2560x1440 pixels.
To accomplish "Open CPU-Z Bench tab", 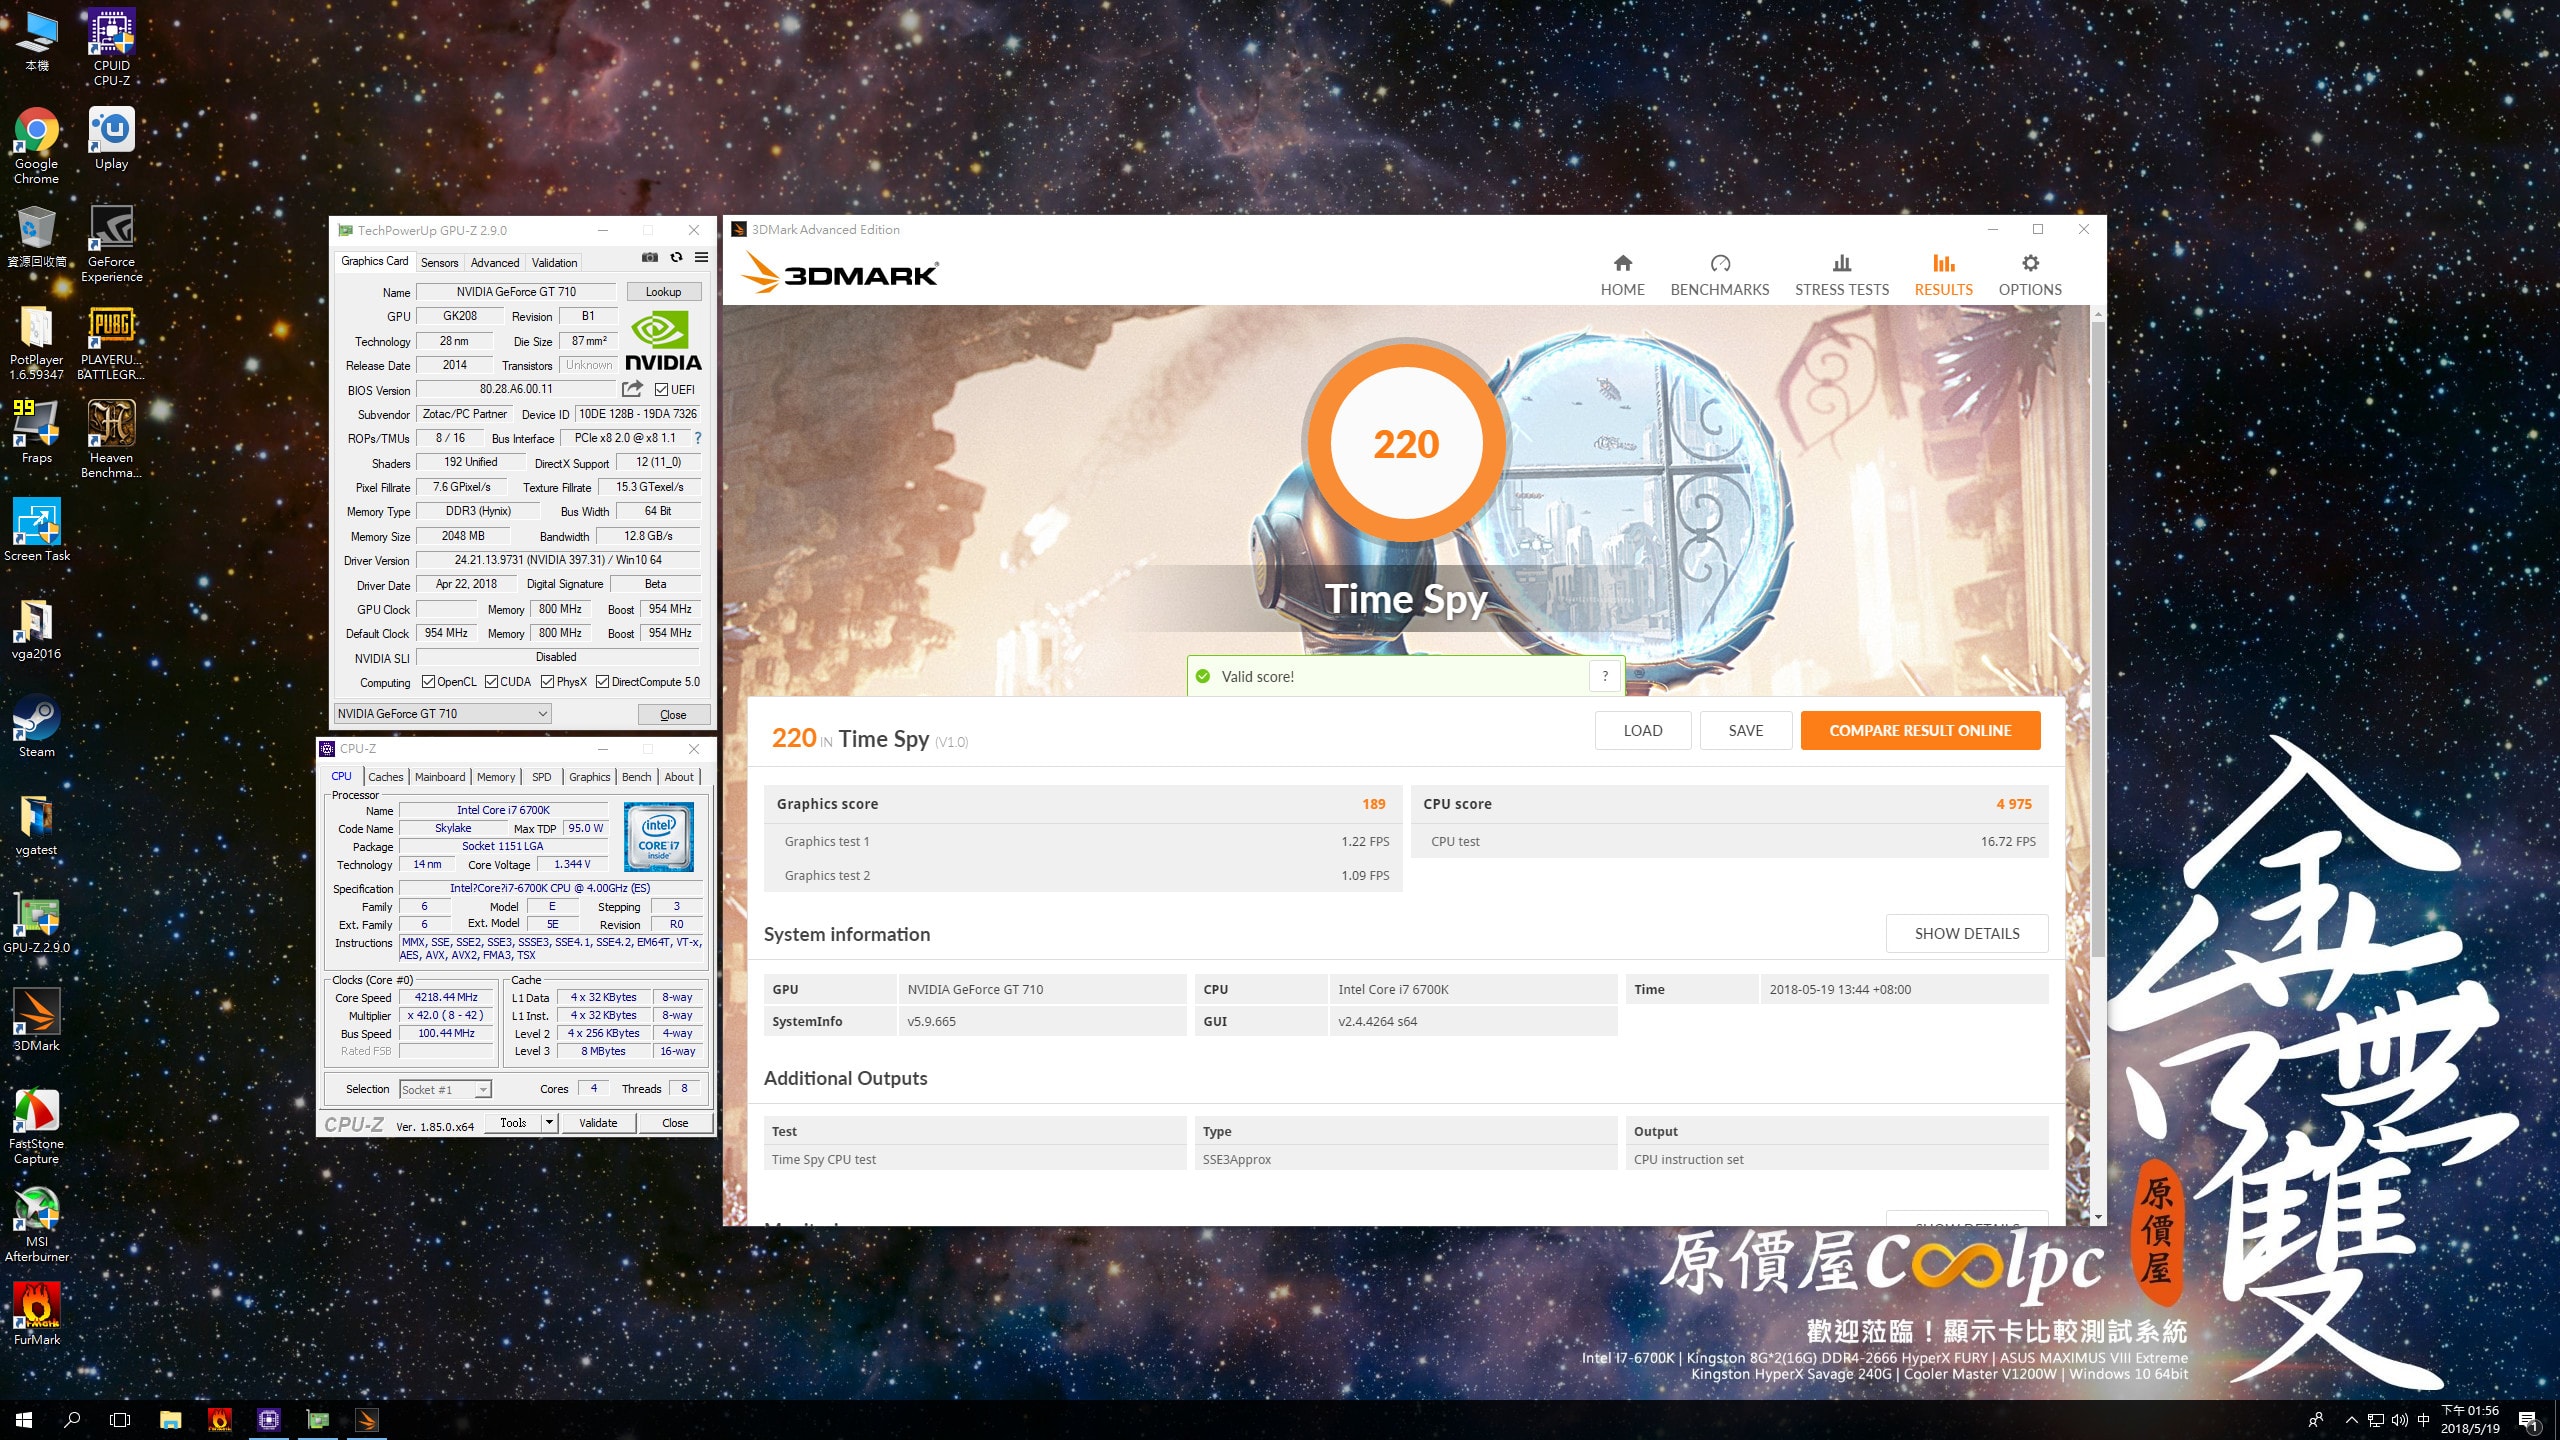I will [x=636, y=777].
